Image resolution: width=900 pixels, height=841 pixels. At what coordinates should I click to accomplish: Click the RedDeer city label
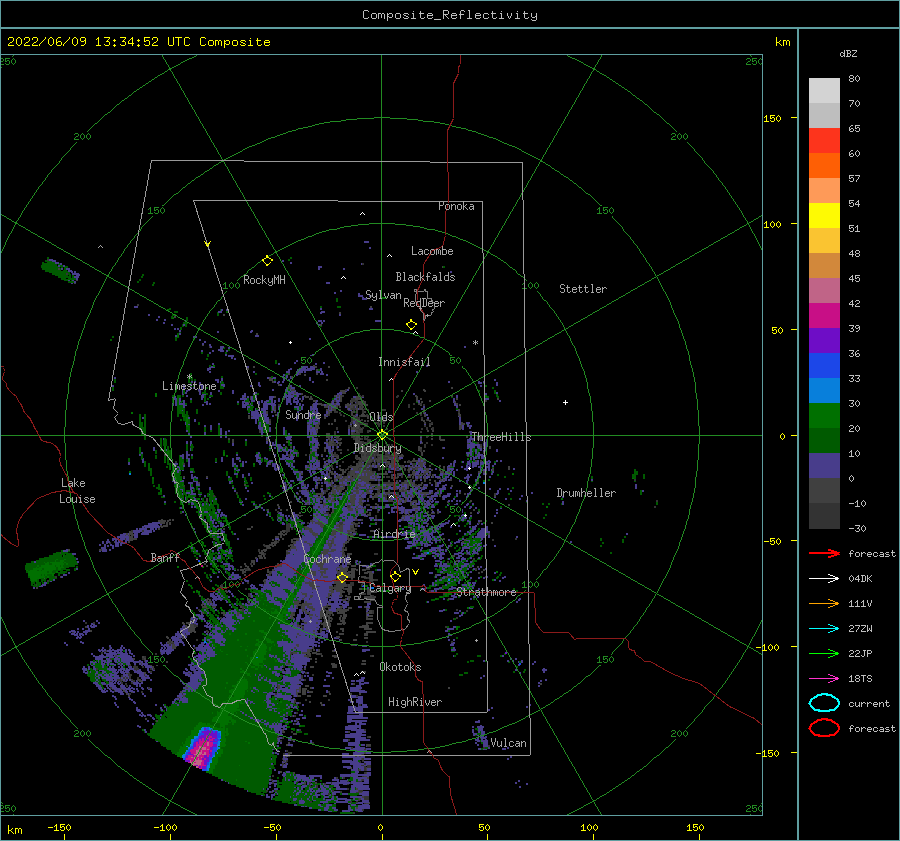point(424,303)
